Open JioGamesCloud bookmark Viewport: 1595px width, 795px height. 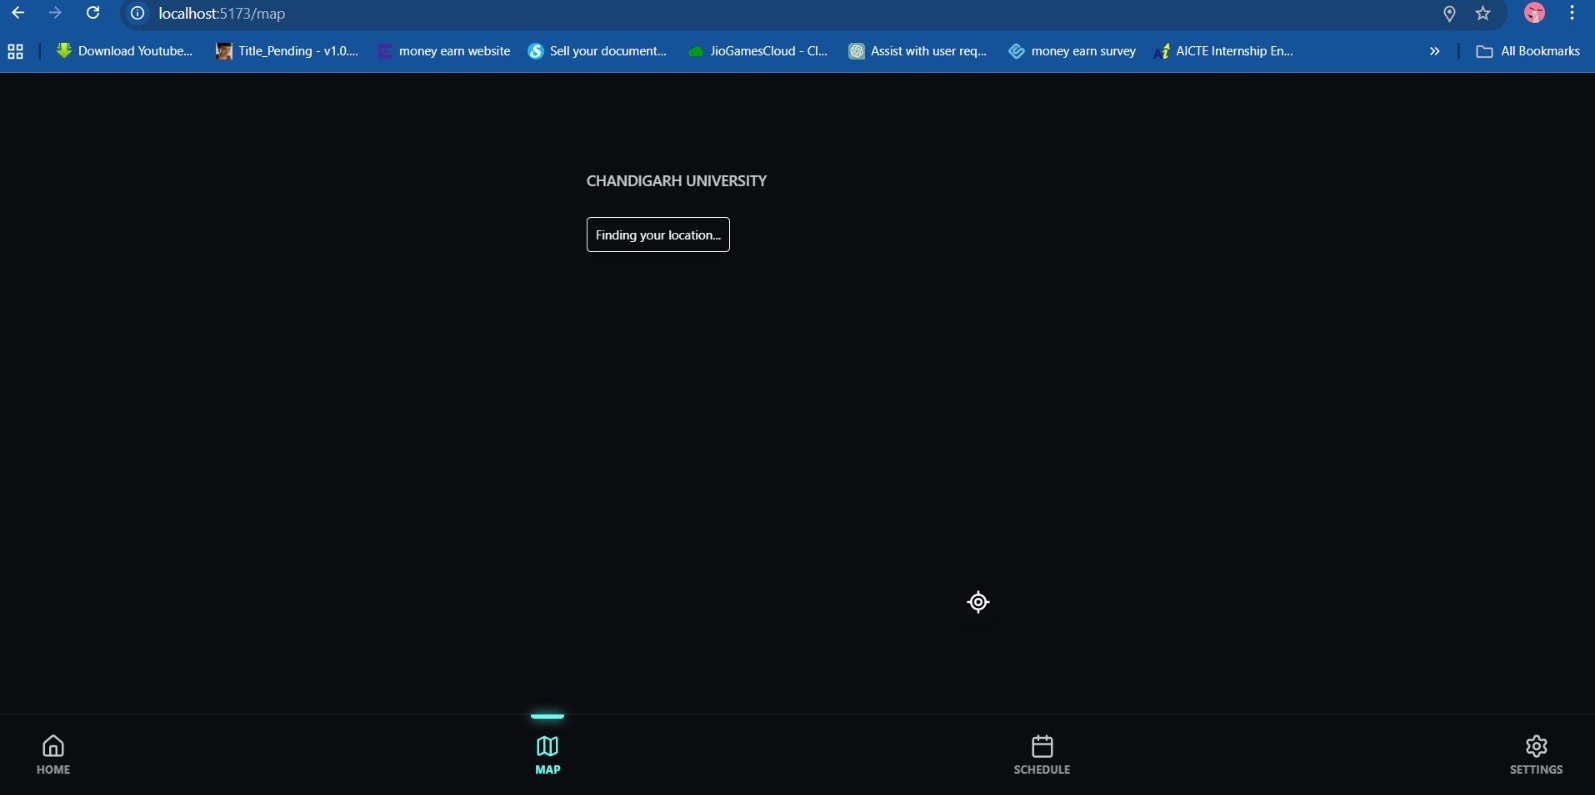tap(758, 51)
